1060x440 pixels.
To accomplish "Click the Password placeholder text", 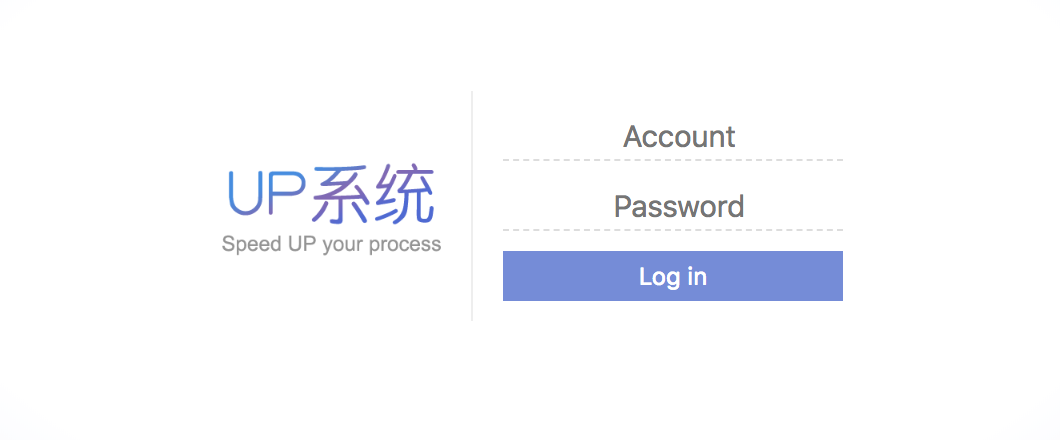I will tap(679, 207).
